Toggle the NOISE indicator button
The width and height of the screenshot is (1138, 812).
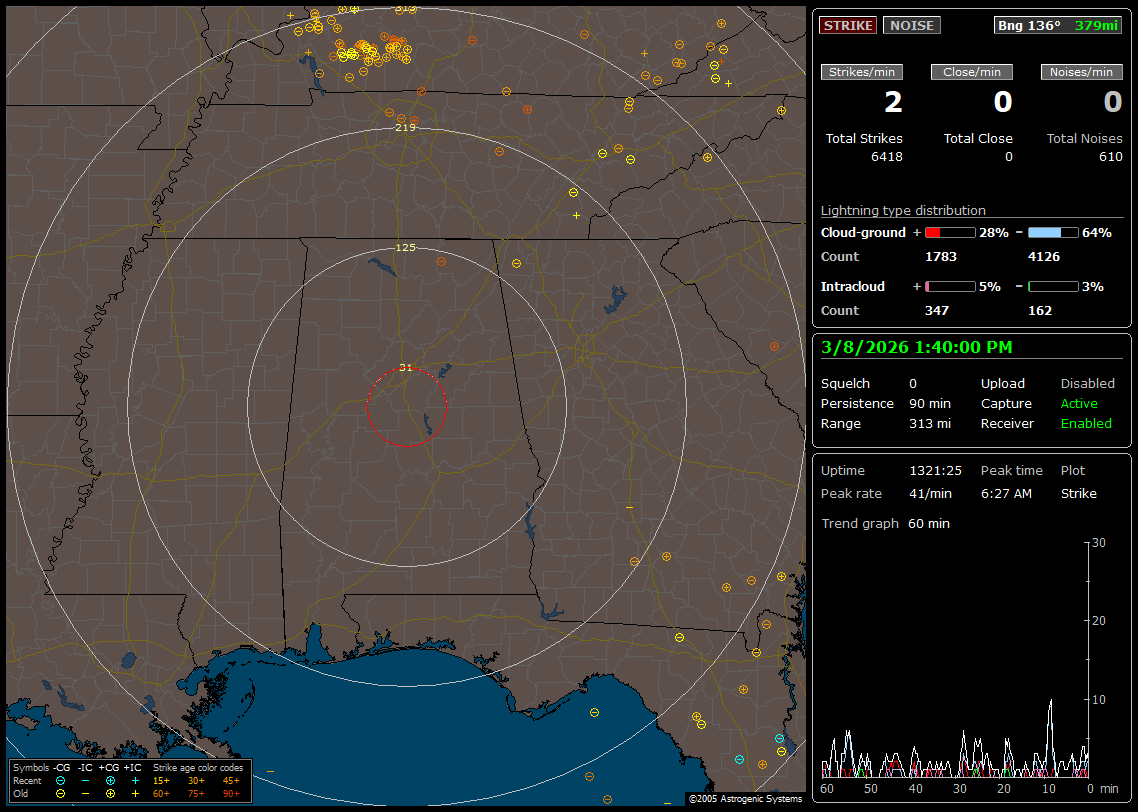pyautogui.click(x=911, y=26)
